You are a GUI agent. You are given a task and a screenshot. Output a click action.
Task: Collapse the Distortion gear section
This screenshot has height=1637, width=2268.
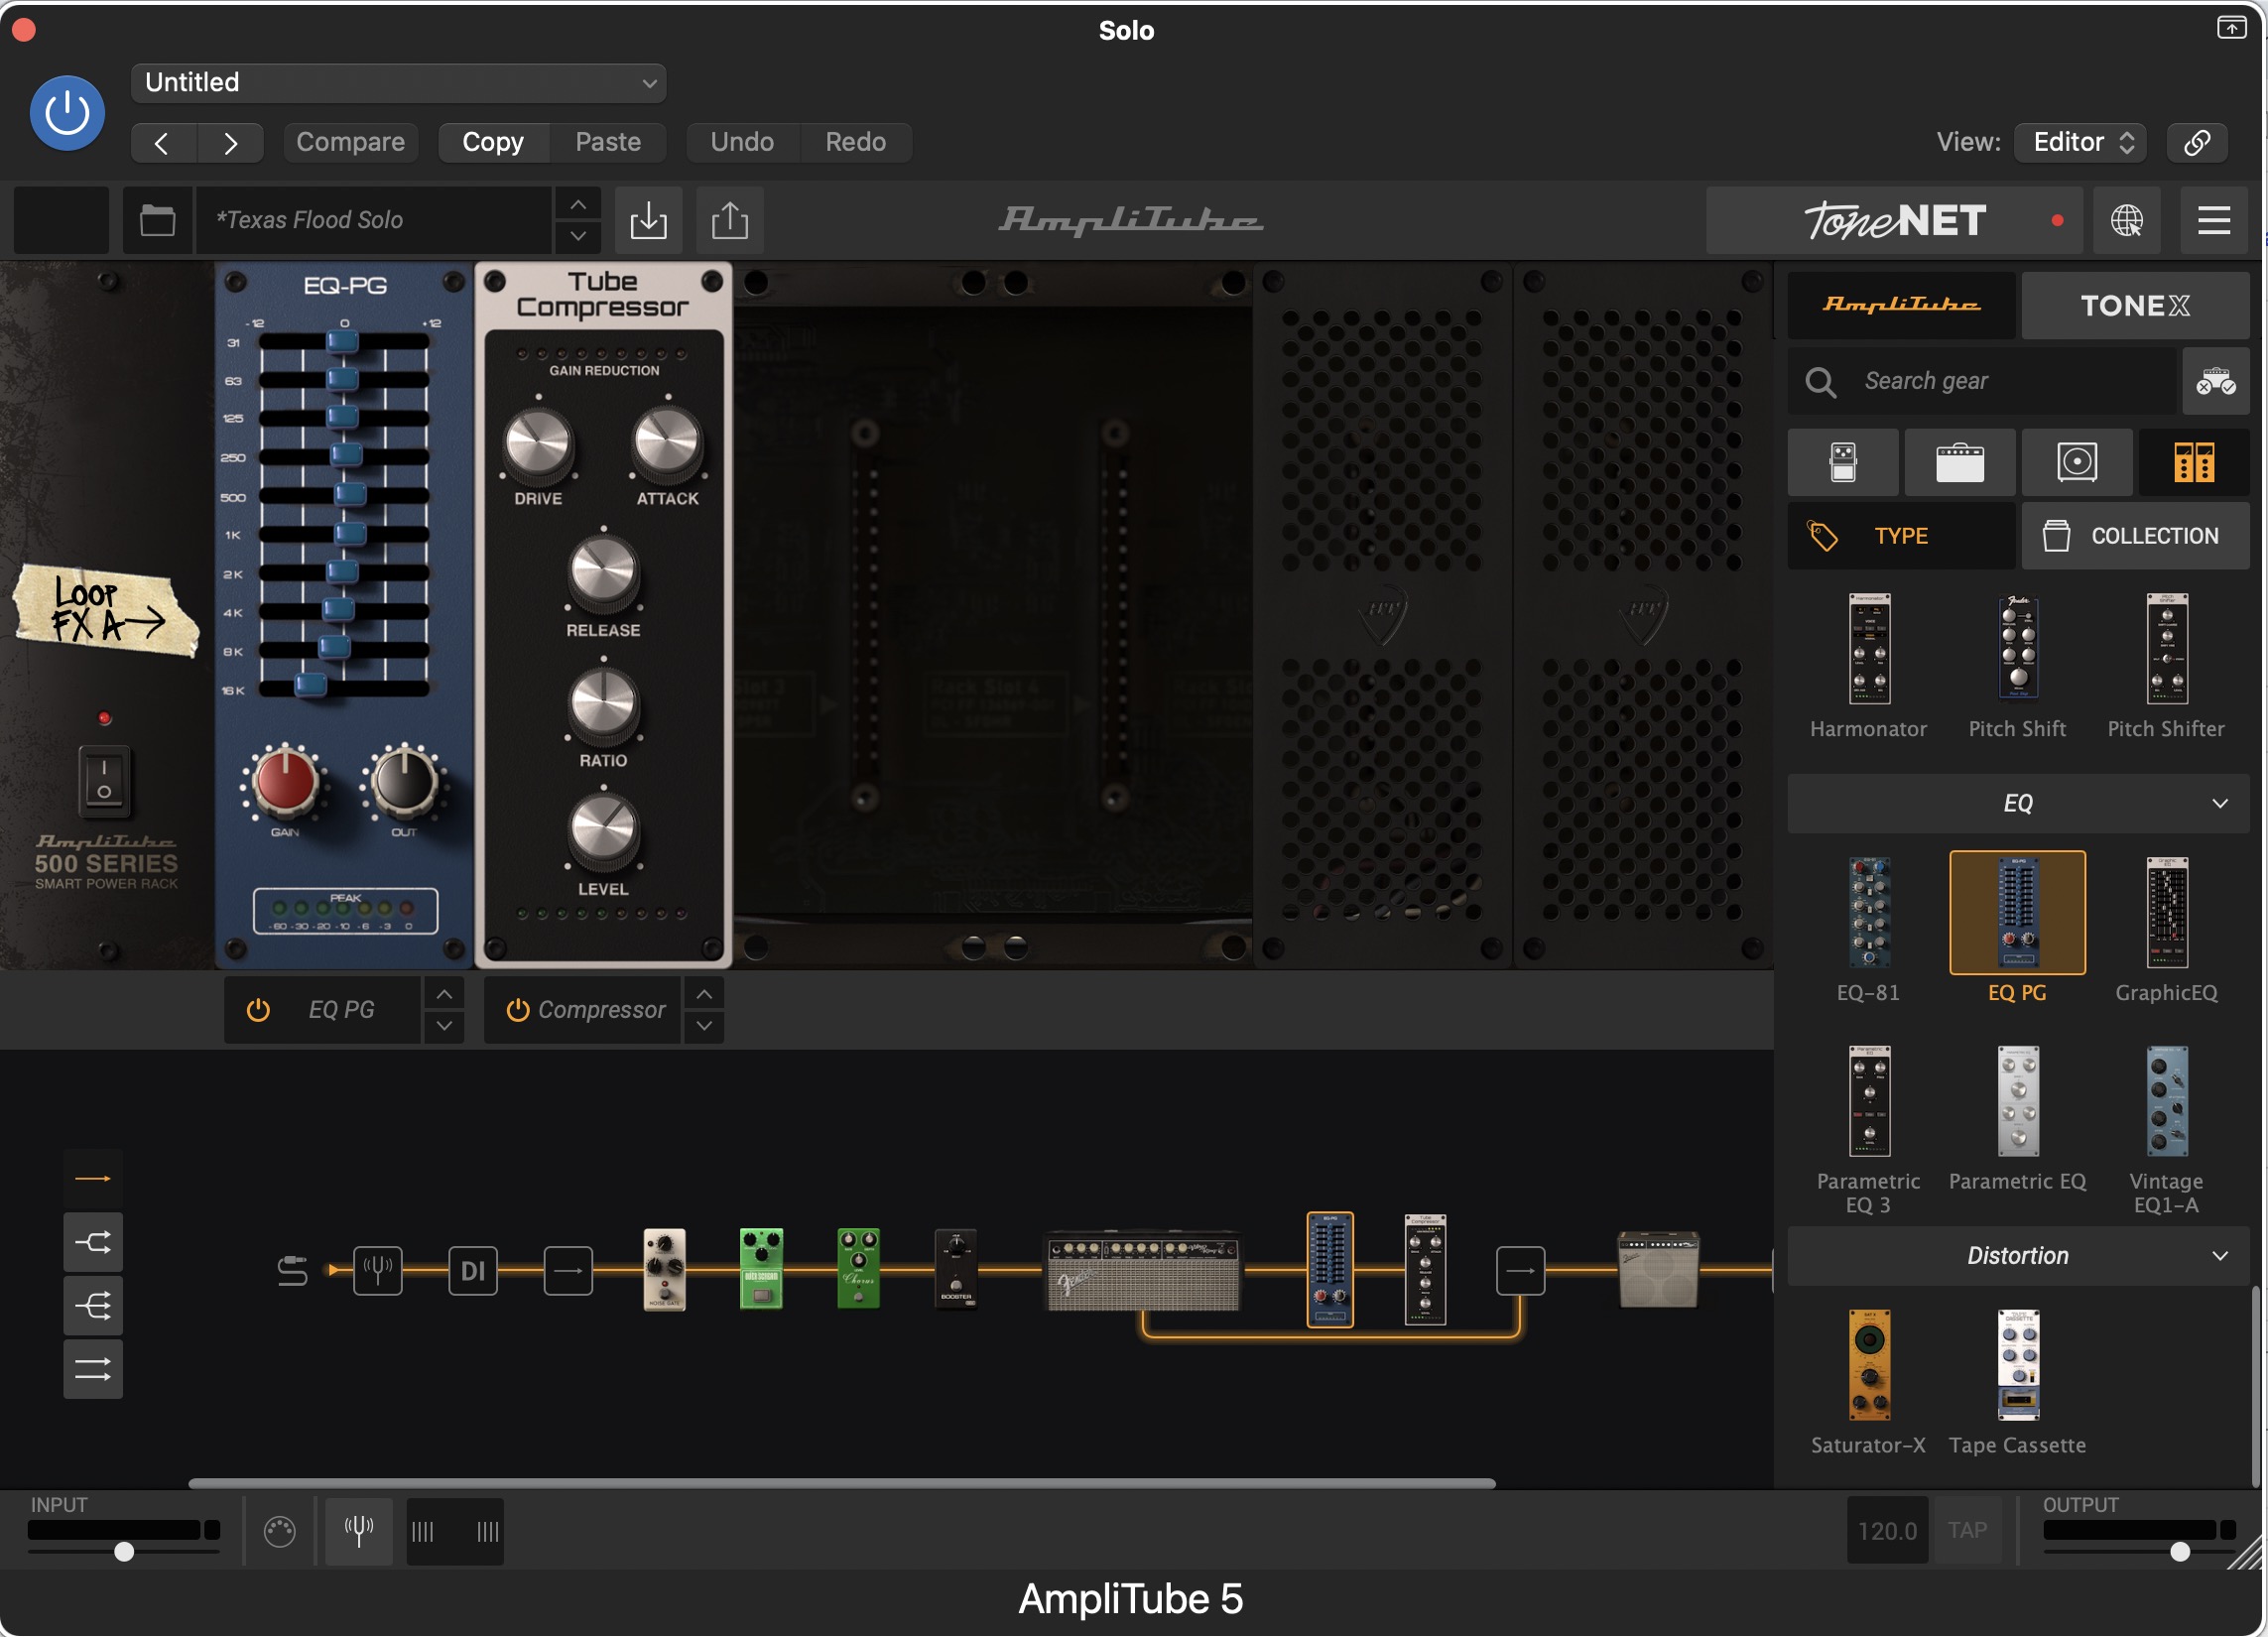click(x=2018, y=1256)
